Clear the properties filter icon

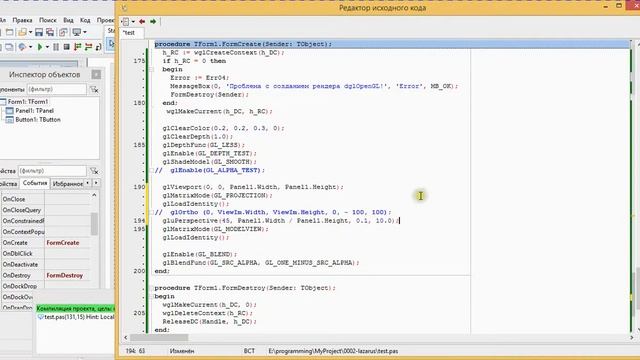pyautogui.click(x=94, y=171)
